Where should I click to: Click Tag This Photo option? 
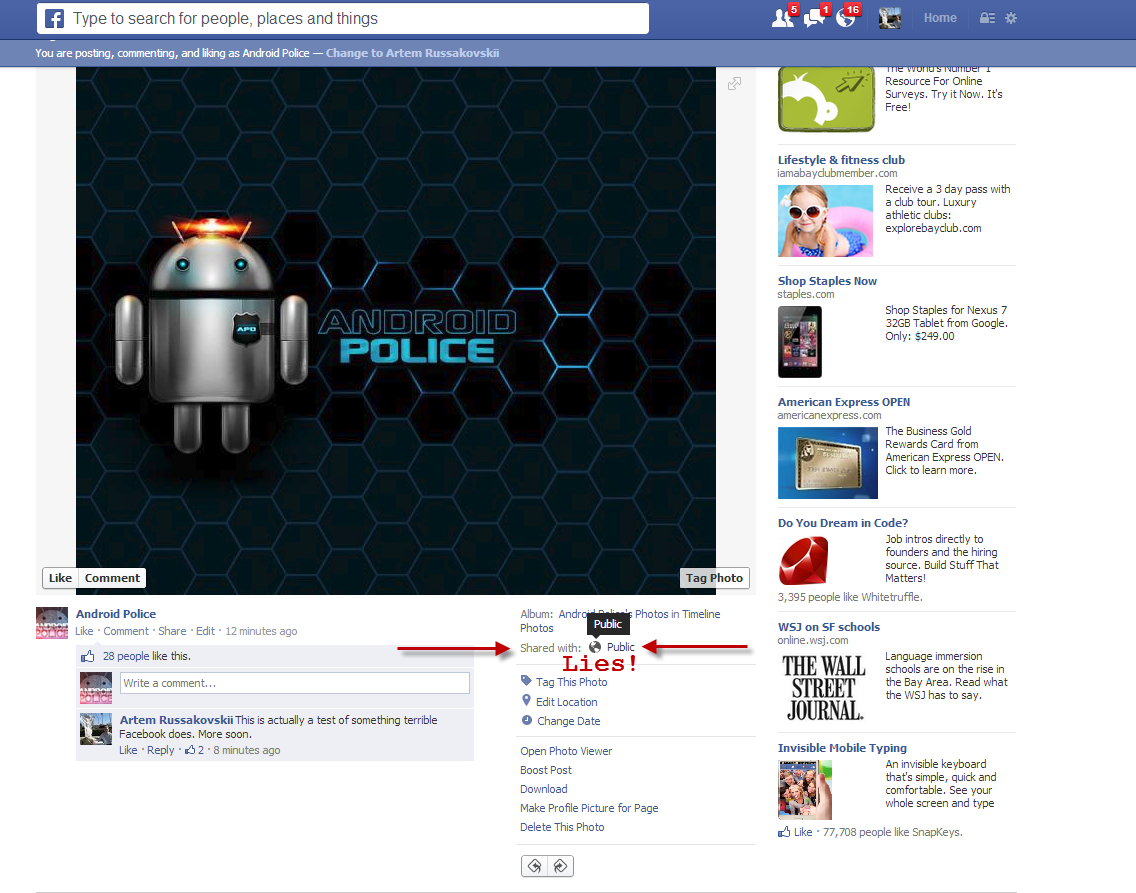pos(572,682)
